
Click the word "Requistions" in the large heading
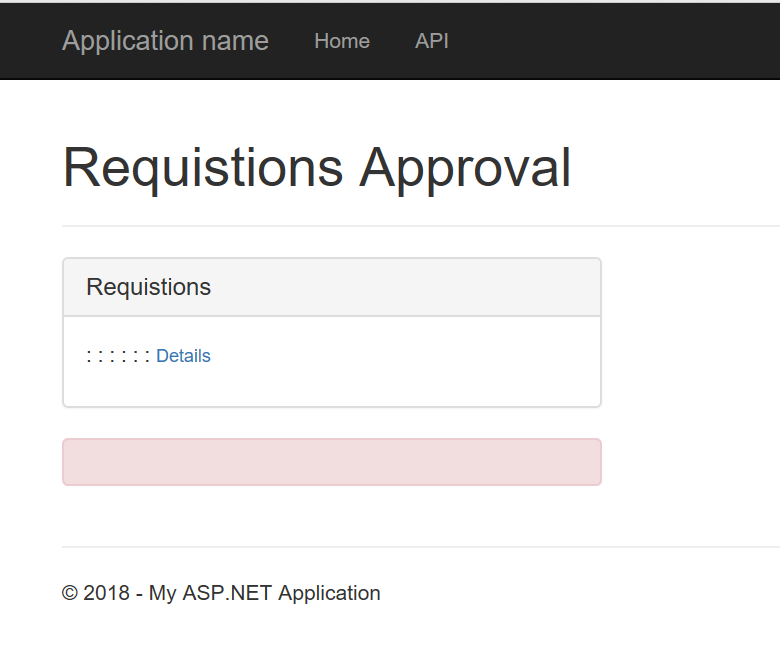click(x=203, y=169)
